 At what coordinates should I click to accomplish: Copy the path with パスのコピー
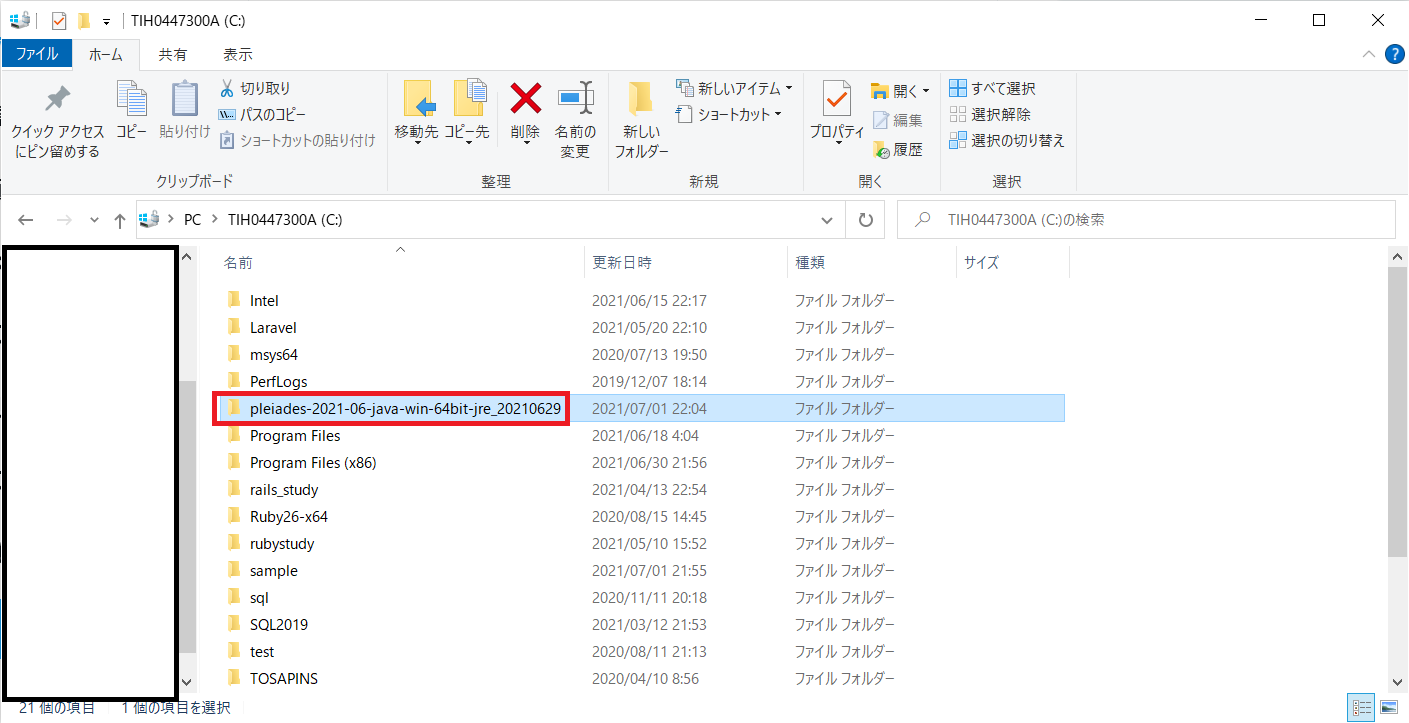coord(263,115)
